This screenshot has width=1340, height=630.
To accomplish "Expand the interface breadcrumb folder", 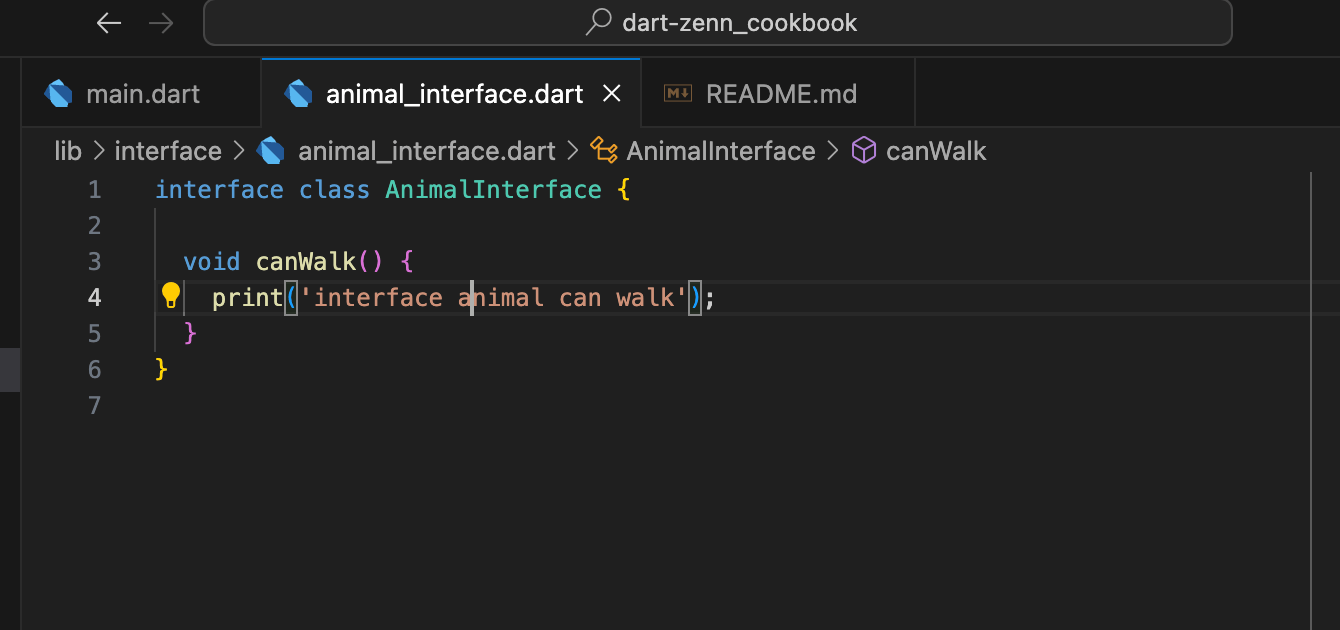I will coord(168,151).
